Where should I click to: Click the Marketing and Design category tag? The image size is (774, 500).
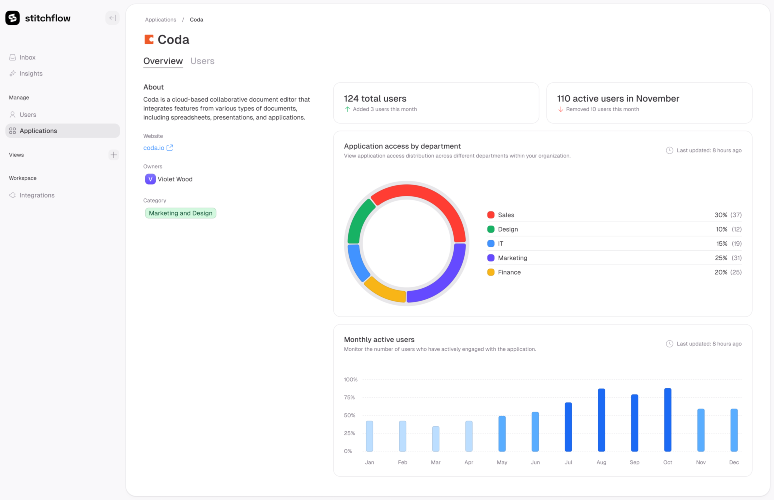coord(181,213)
